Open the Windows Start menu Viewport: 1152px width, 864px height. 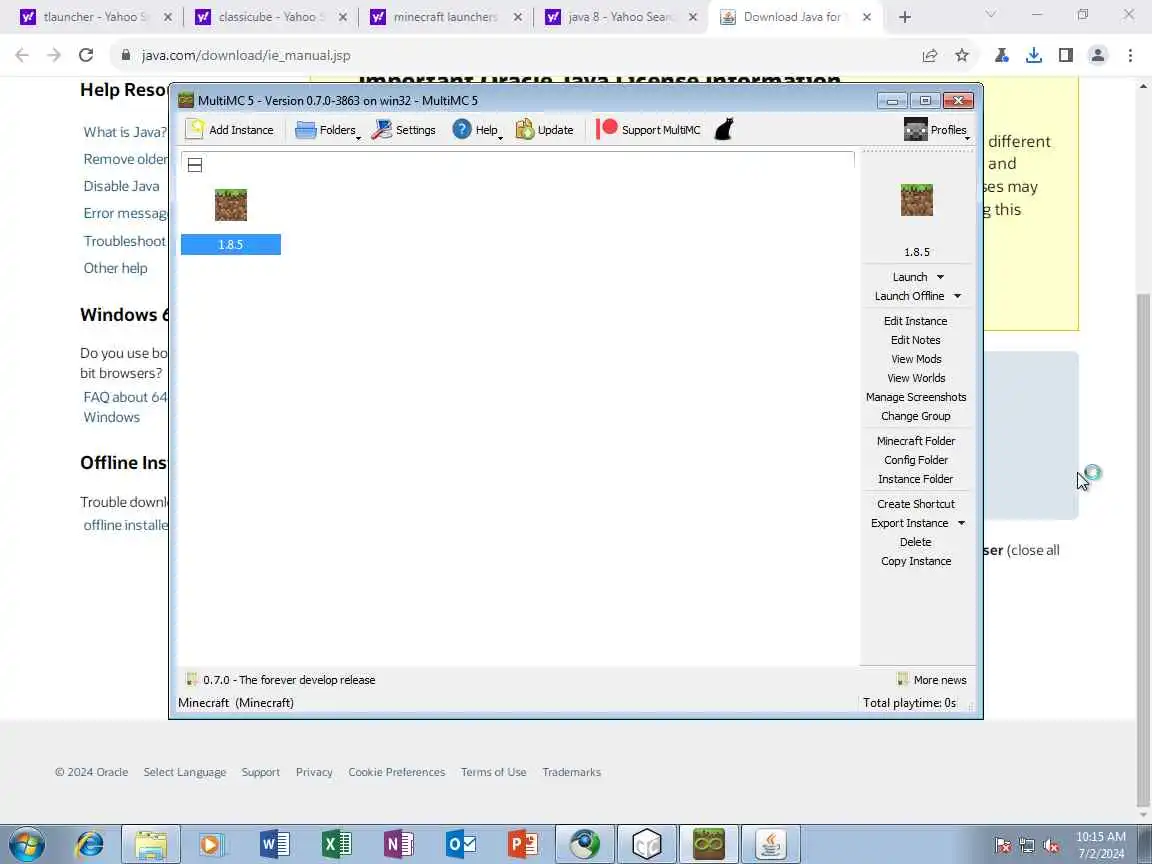click(28, 845)
